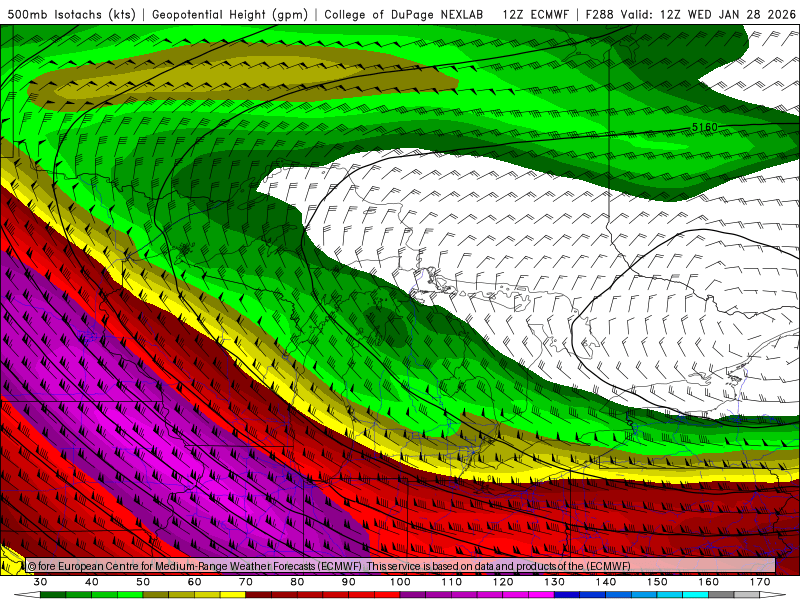The height and width of the screenshot is (600, 800).
Task: Click the 70 knot legend label
Action: [x=246, y=582]
